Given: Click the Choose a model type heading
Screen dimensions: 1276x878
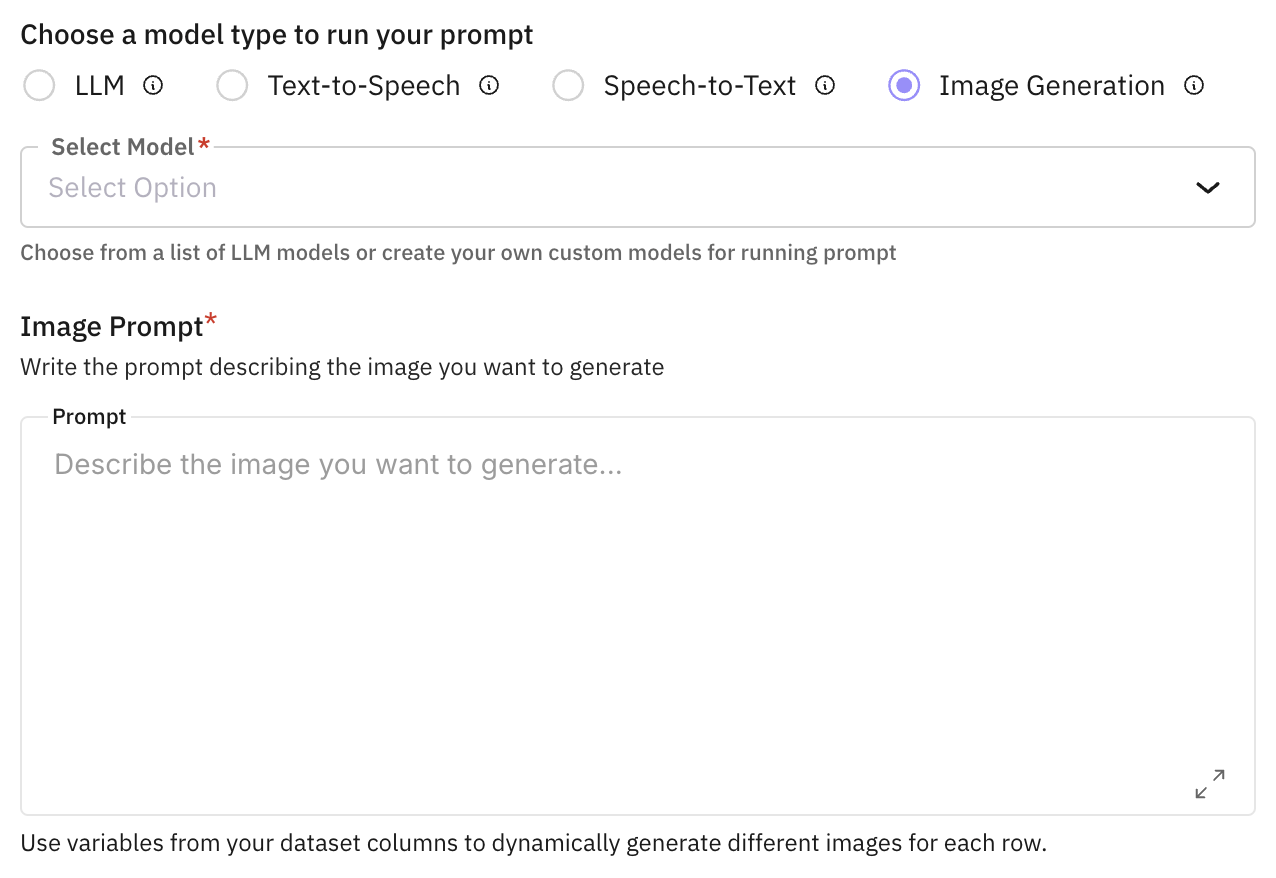Looking at the screenshot, I should [276, 34].
